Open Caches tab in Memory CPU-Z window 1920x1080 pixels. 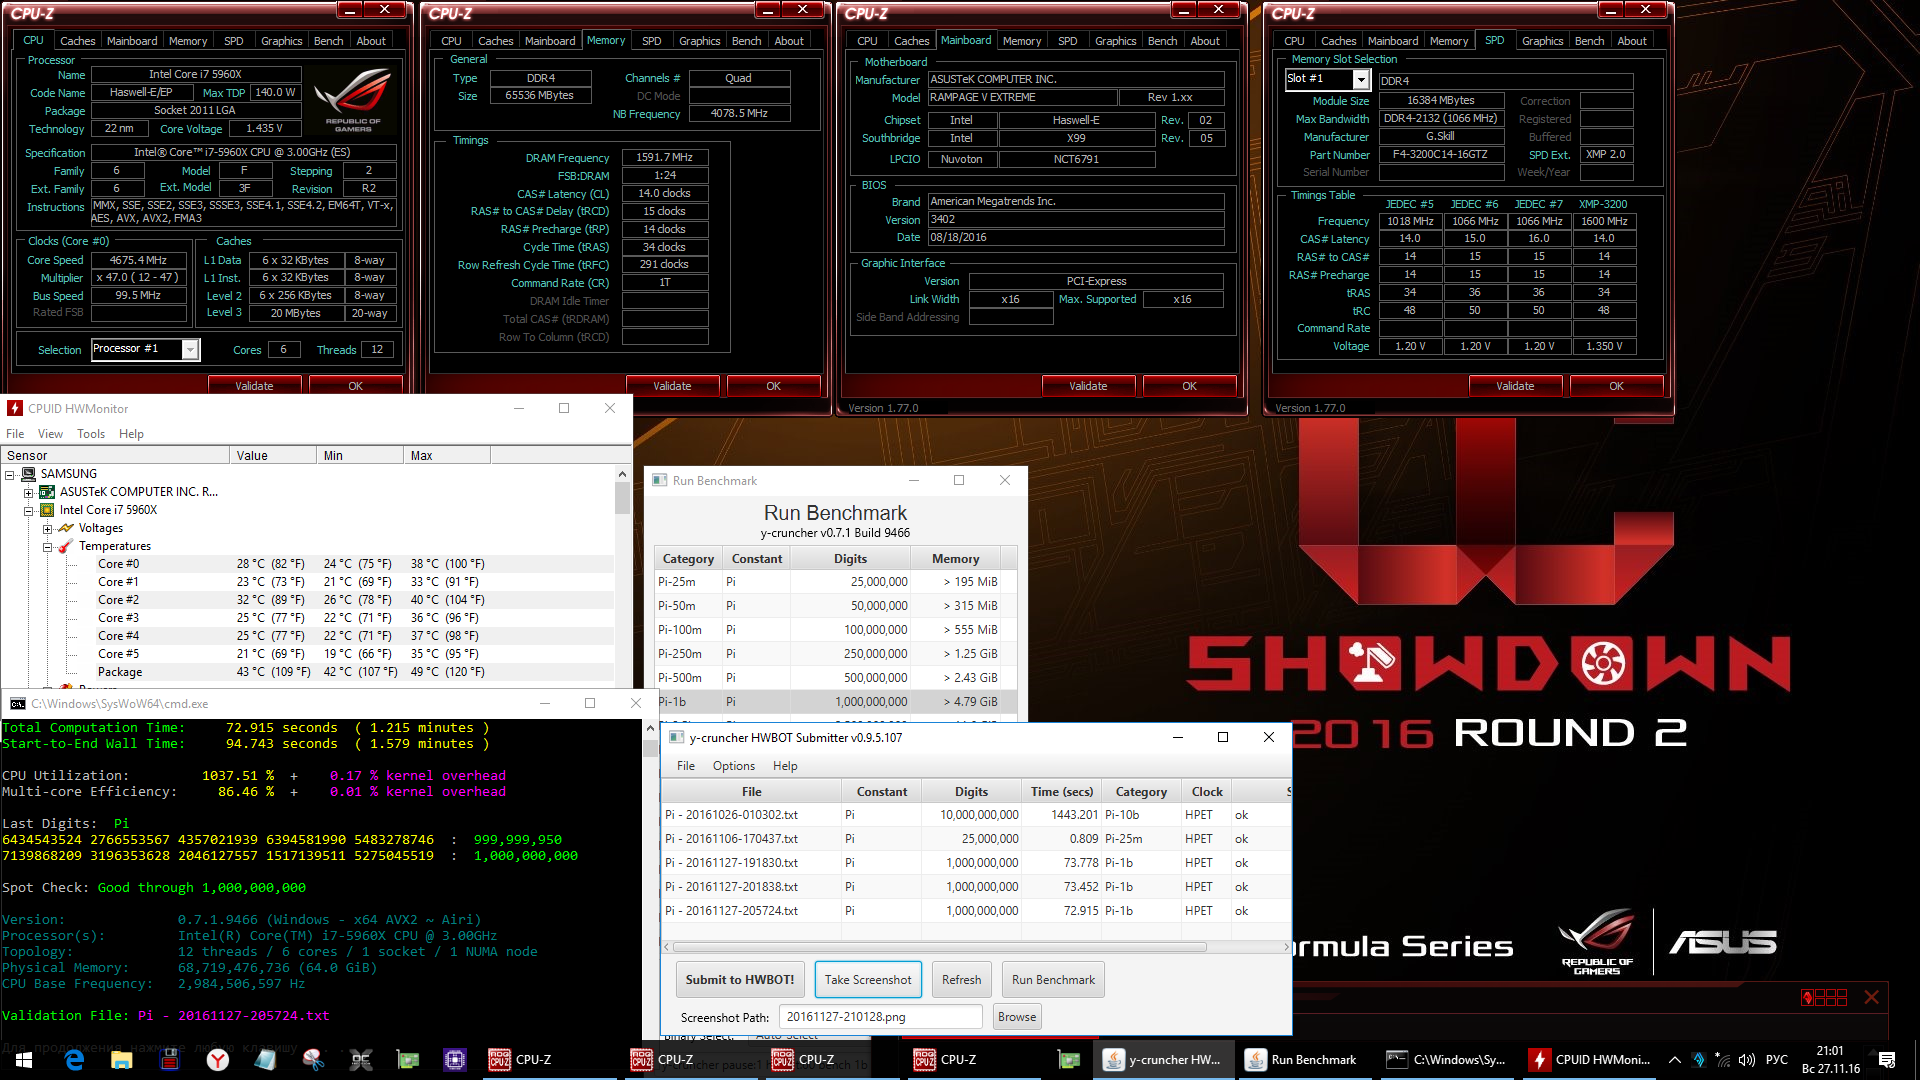point(495,41)
